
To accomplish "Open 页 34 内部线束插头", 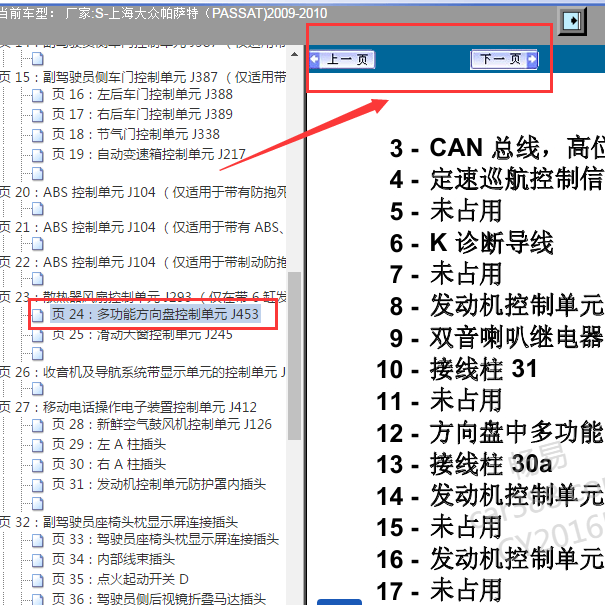I will click(x=113, y=559).
